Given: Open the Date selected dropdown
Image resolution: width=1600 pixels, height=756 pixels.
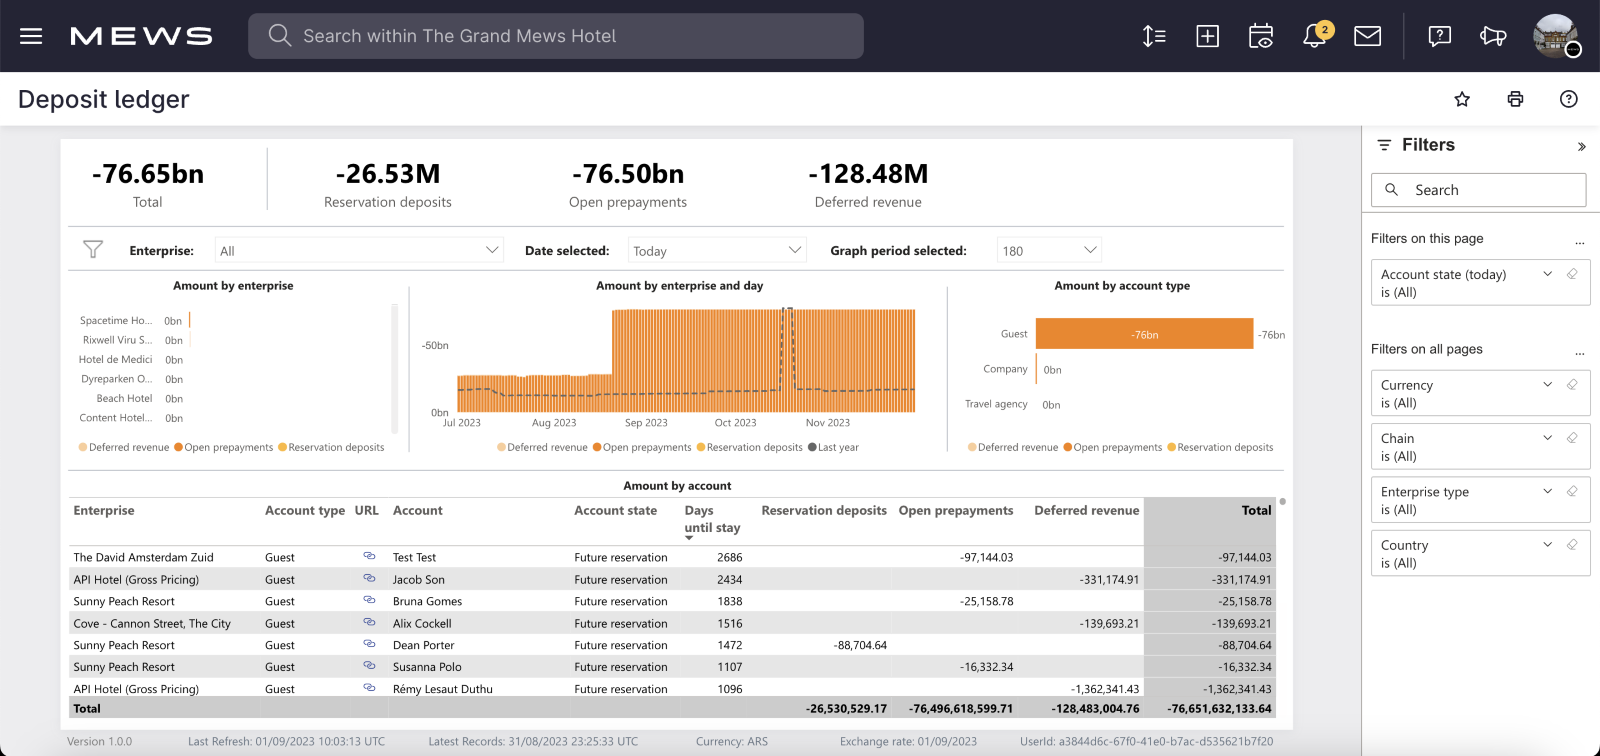Looking at the screenshot, I should (x=716, y=250).
